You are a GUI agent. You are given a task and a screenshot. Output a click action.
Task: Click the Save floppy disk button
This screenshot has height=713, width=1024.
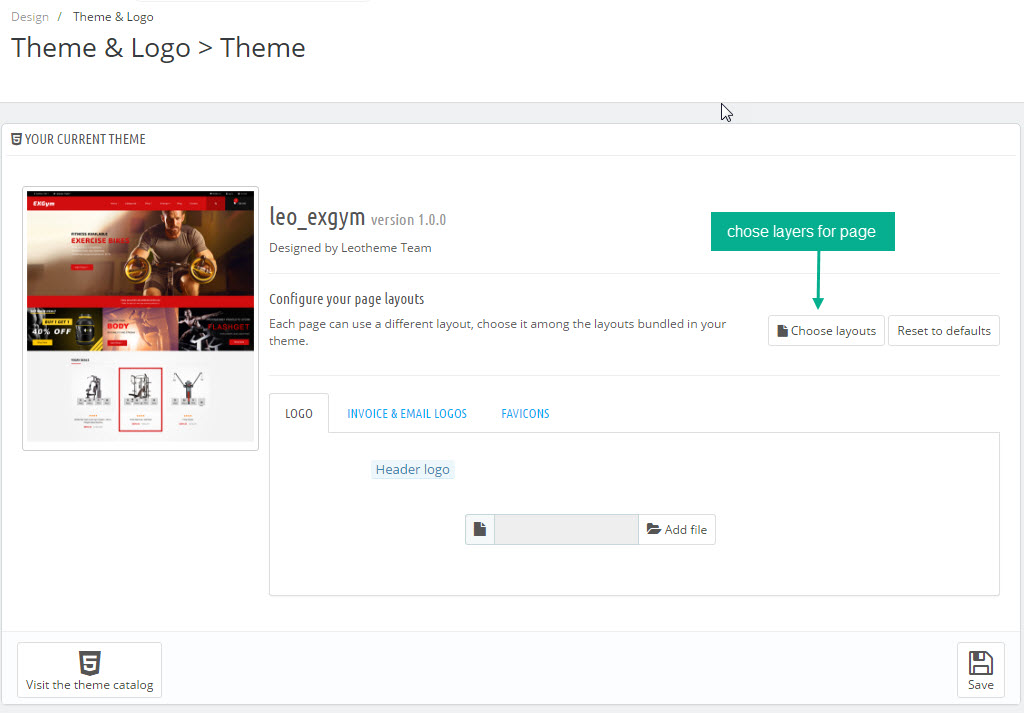pyautogui.click(x=980, y=670)
